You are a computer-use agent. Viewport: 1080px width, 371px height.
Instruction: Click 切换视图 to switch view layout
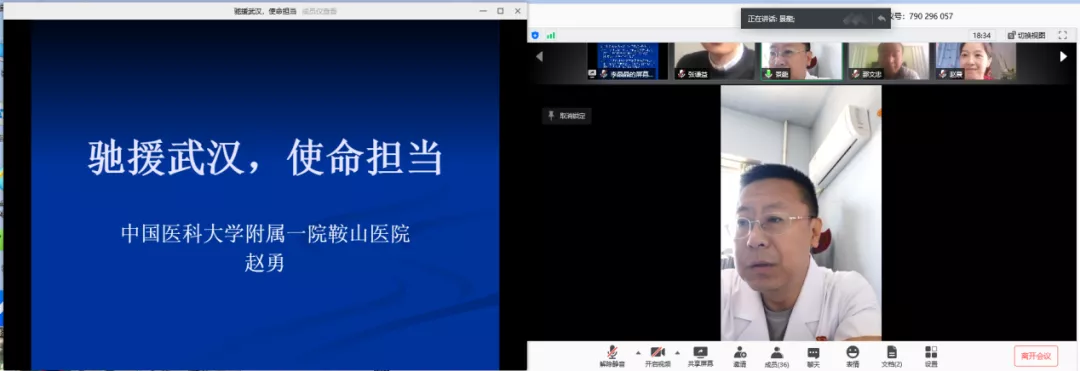tap(1026, 35)
